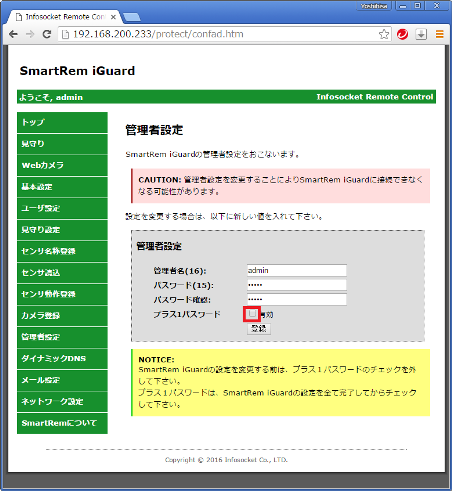Focus the 管理者名 input field
The image size is (452, 491).
[x=297, y=270]
